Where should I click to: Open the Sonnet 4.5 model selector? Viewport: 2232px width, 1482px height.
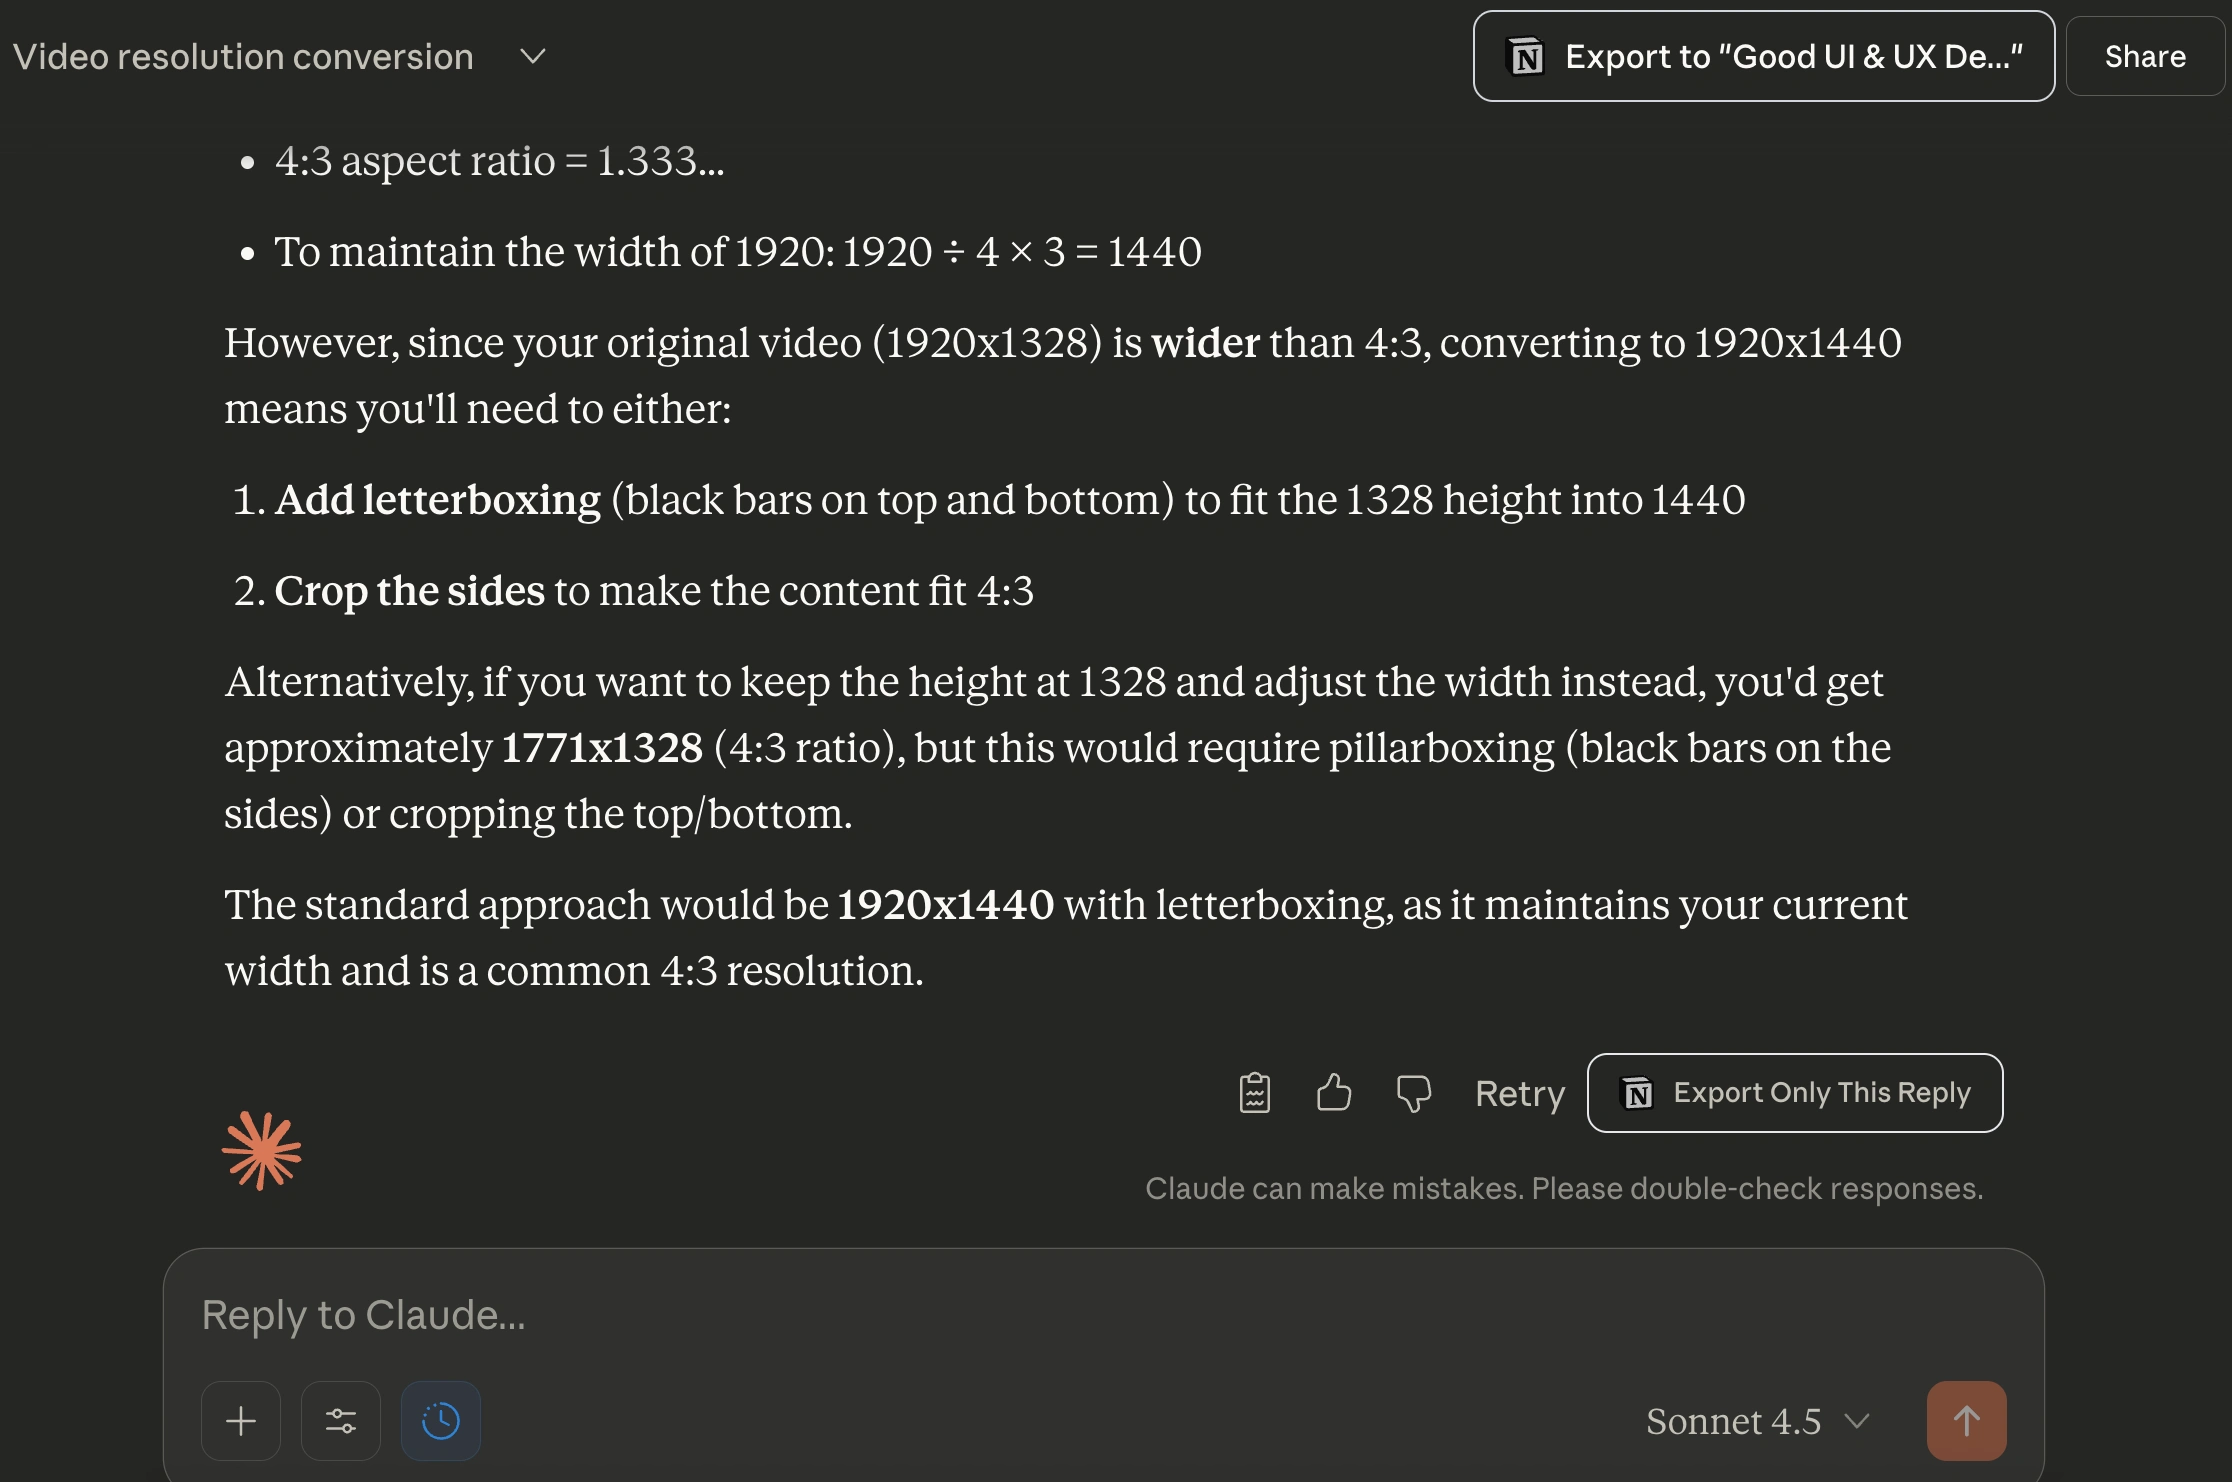[x=1733, y=1420]
